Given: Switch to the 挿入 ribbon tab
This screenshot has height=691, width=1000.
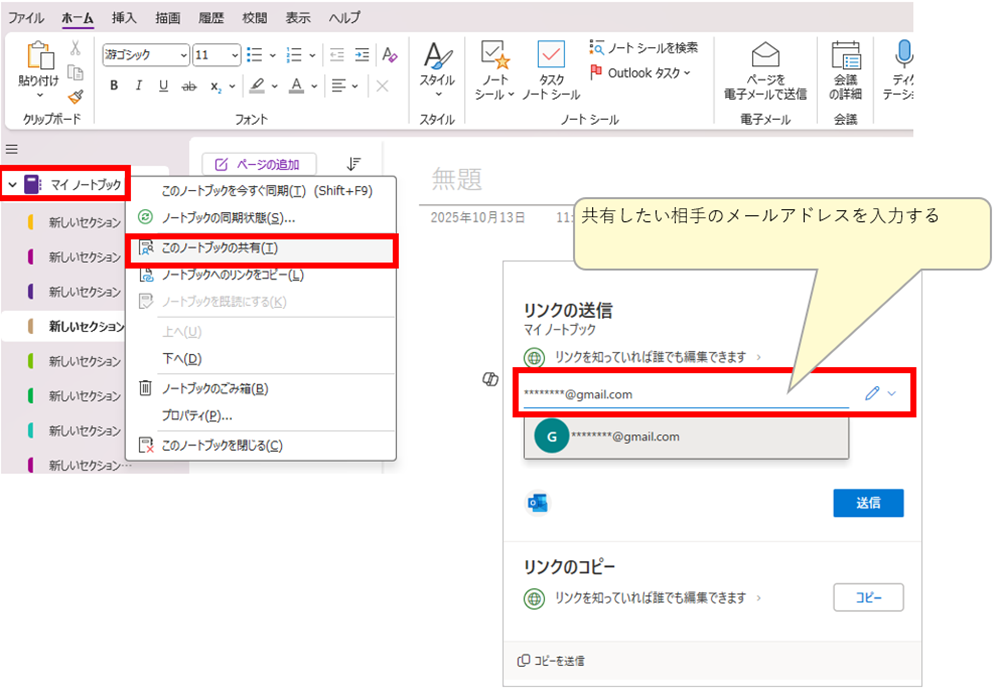Looking at the screenshot, I should tap(124, 18).
